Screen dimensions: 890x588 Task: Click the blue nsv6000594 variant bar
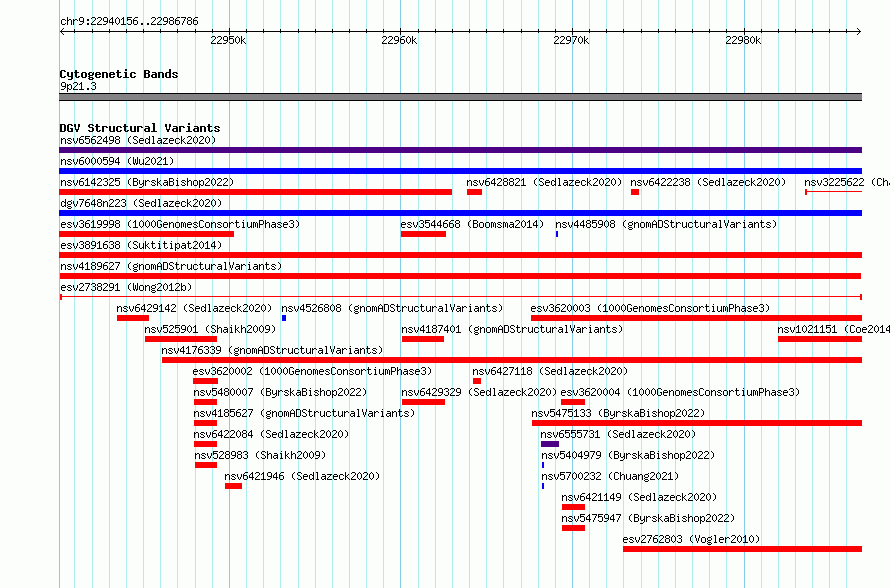[x=460, y=171]
